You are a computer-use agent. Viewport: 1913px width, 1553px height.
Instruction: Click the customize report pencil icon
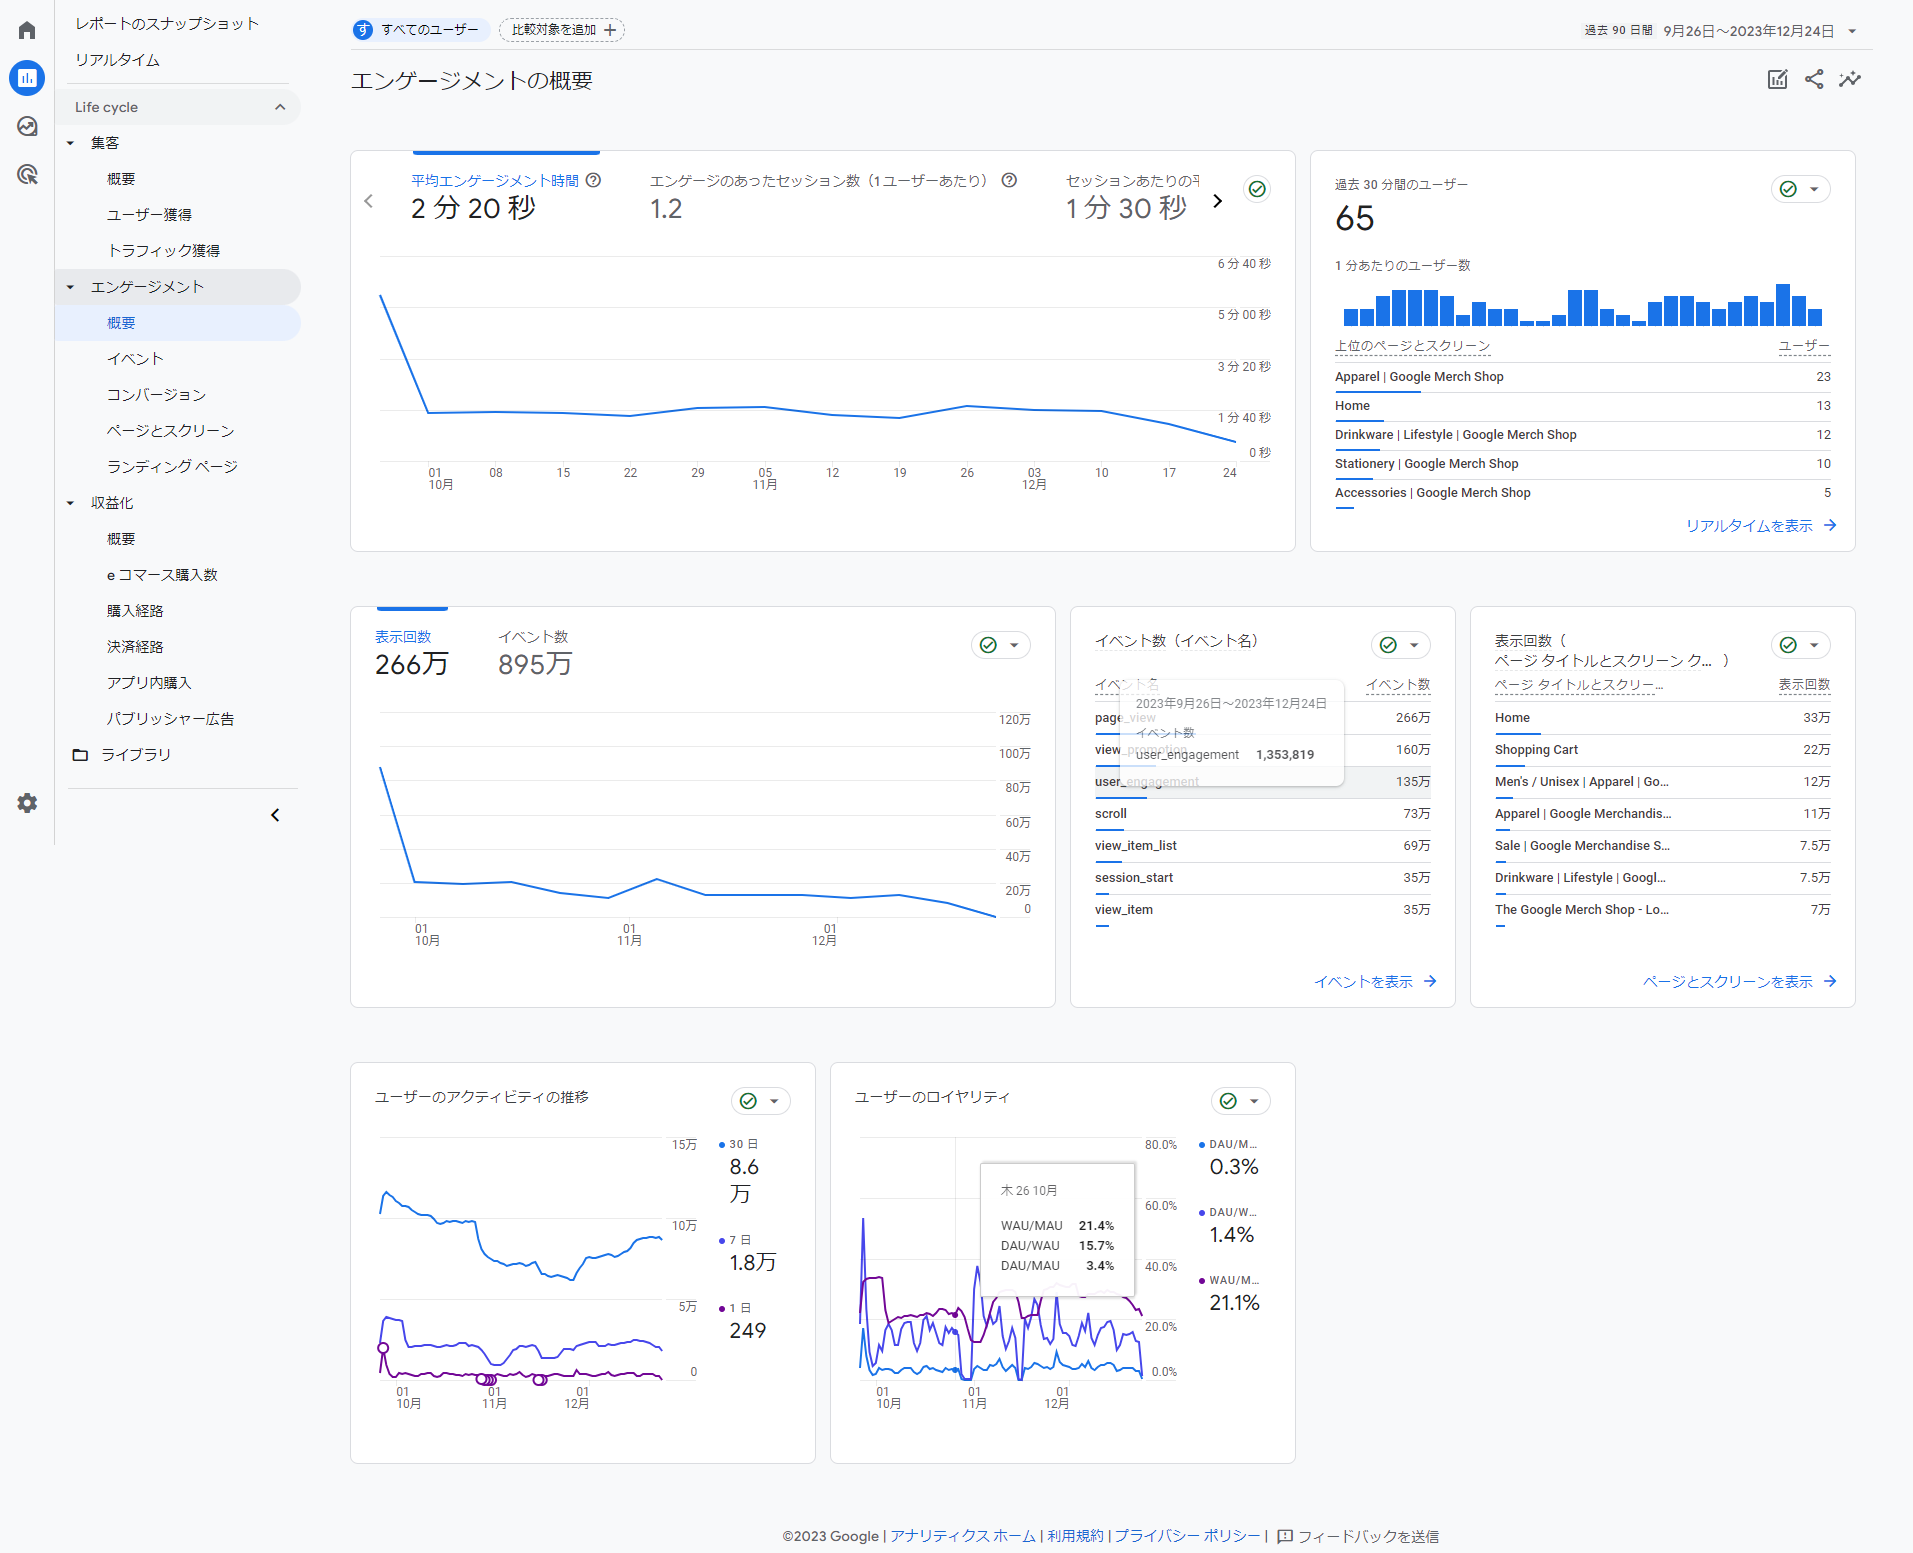[1777, 79]
